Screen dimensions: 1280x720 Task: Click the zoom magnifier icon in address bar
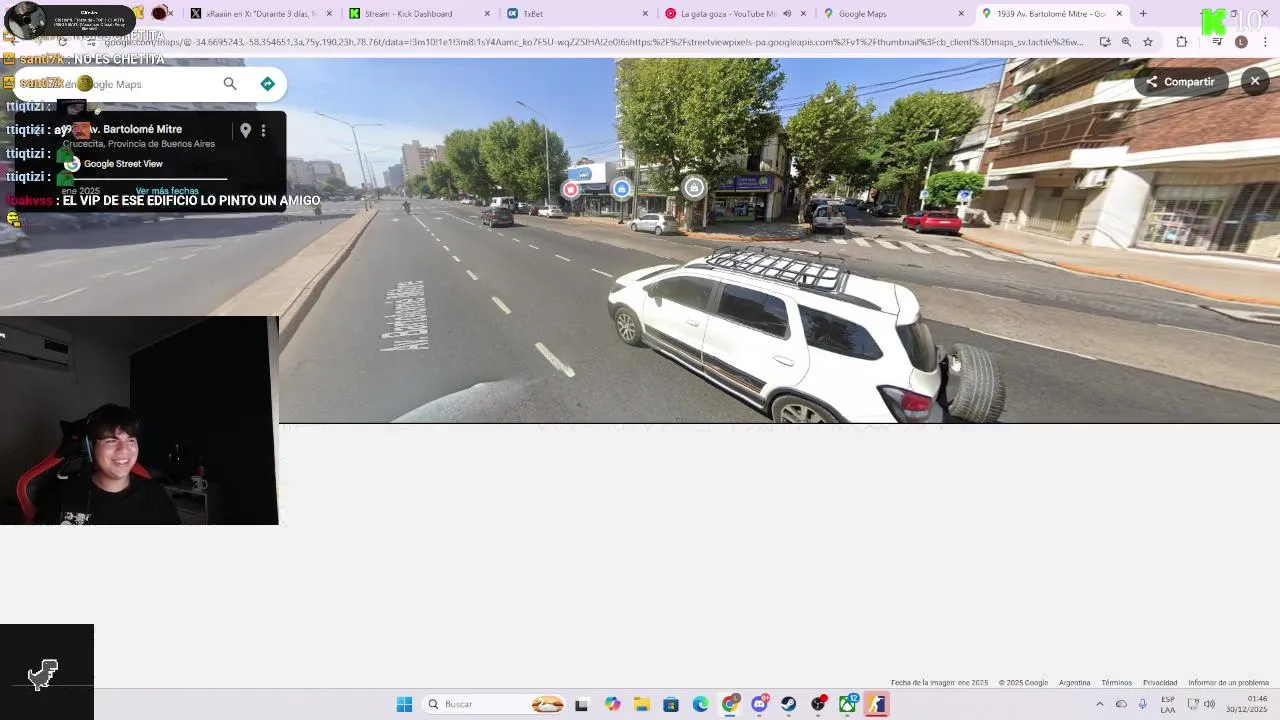coord(1126,42)
